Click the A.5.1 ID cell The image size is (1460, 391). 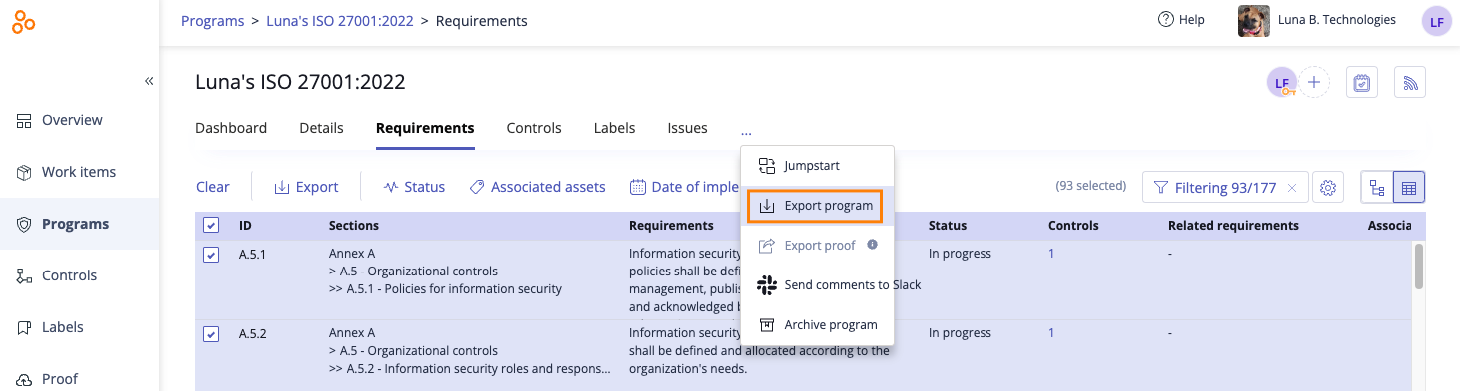coord(253,254)
